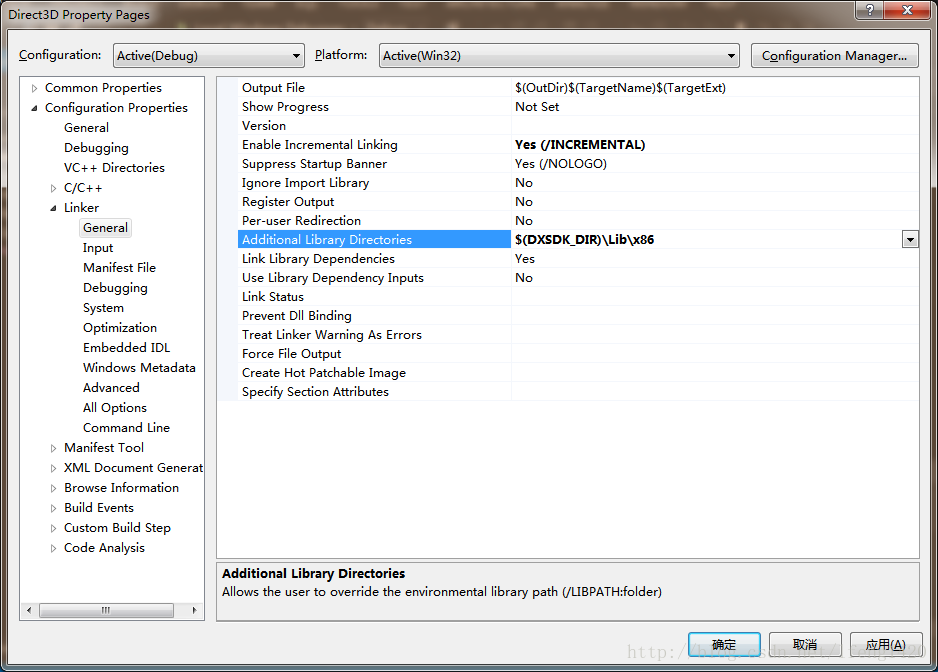Open the Configuration dropdown showing Active(Debug)
938x672 pixels.
(209, 56)
